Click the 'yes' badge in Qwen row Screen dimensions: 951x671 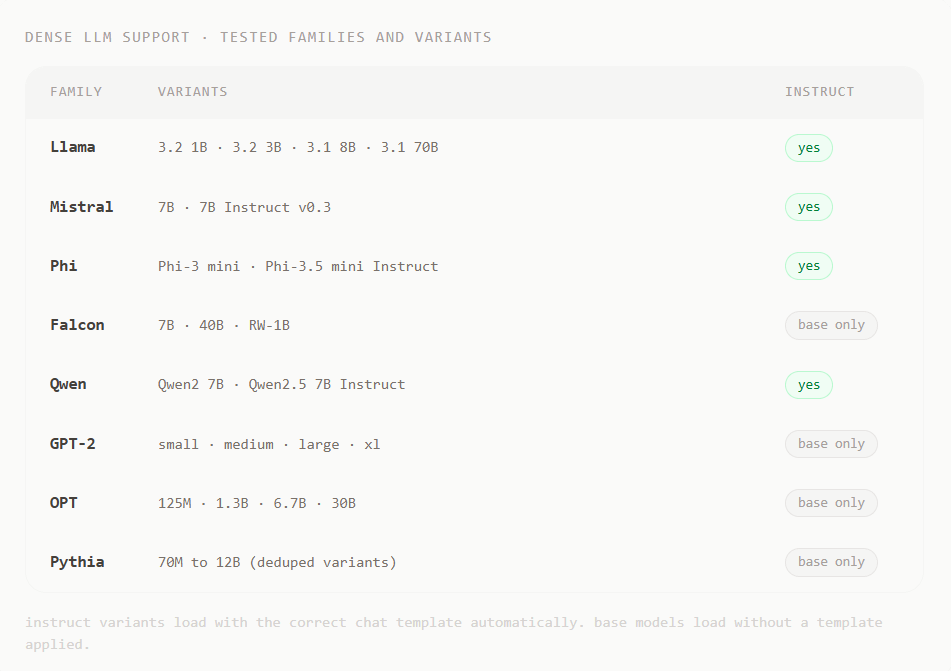pyautogui.click(x=808, y=385)
